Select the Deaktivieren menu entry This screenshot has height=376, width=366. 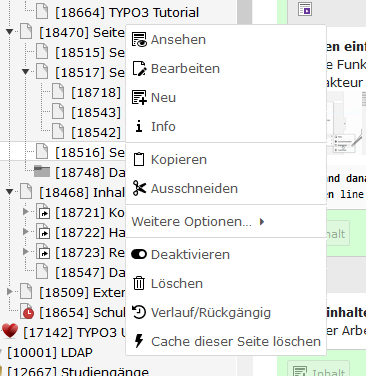(226, 254)
